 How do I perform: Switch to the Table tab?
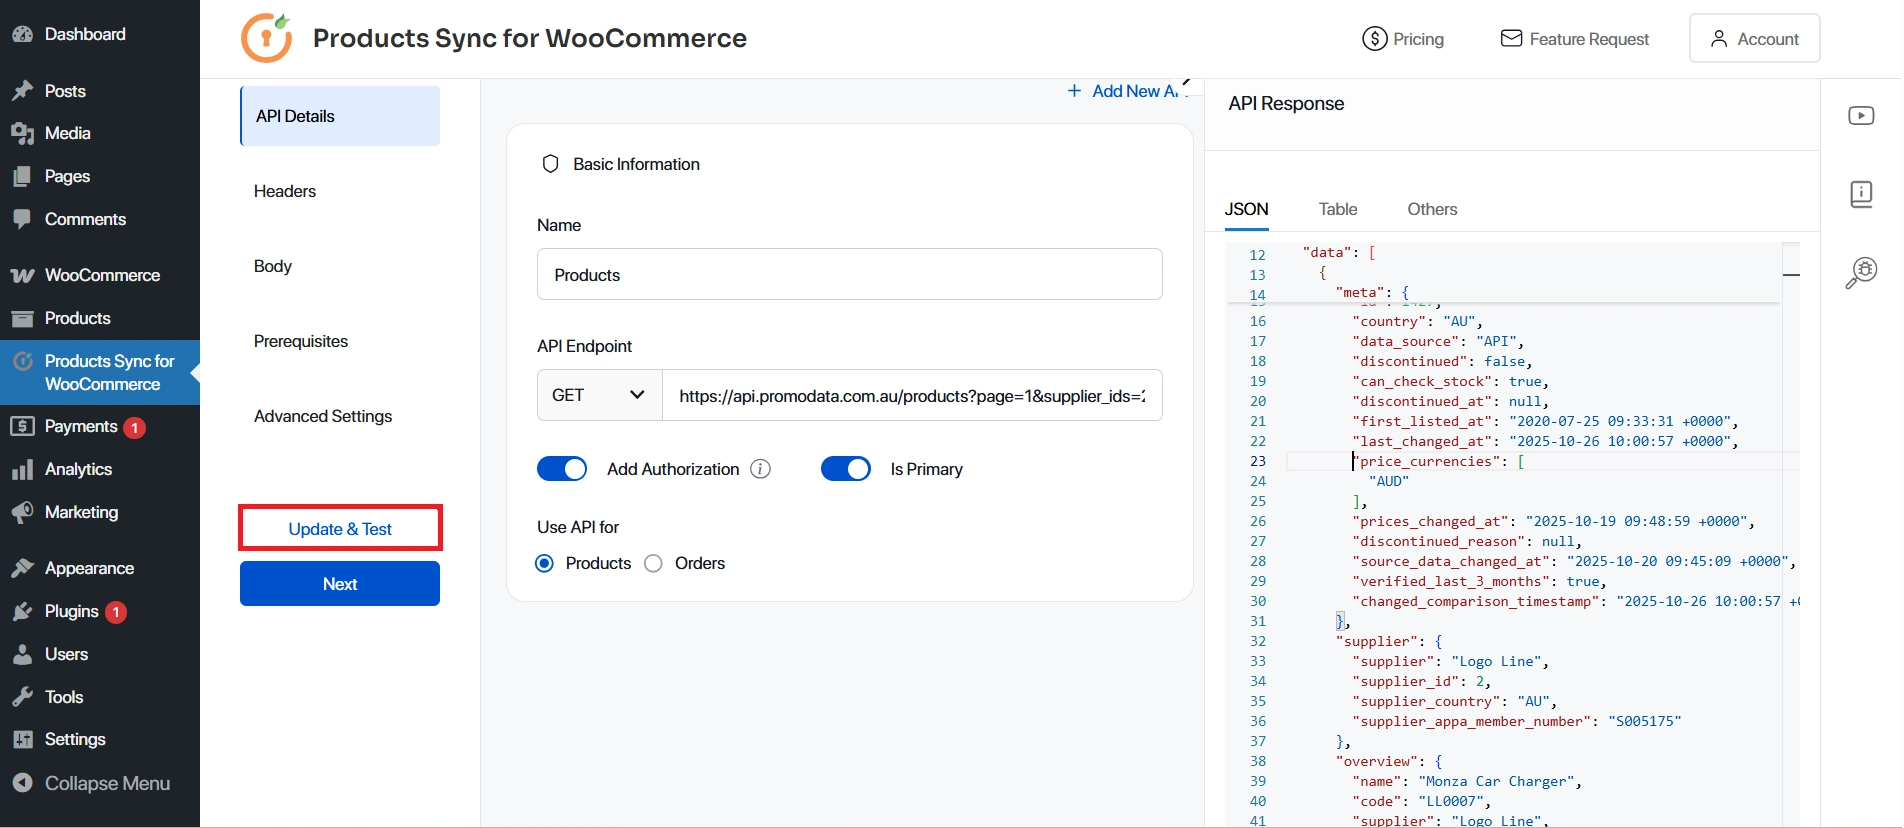click(1338, 209)
